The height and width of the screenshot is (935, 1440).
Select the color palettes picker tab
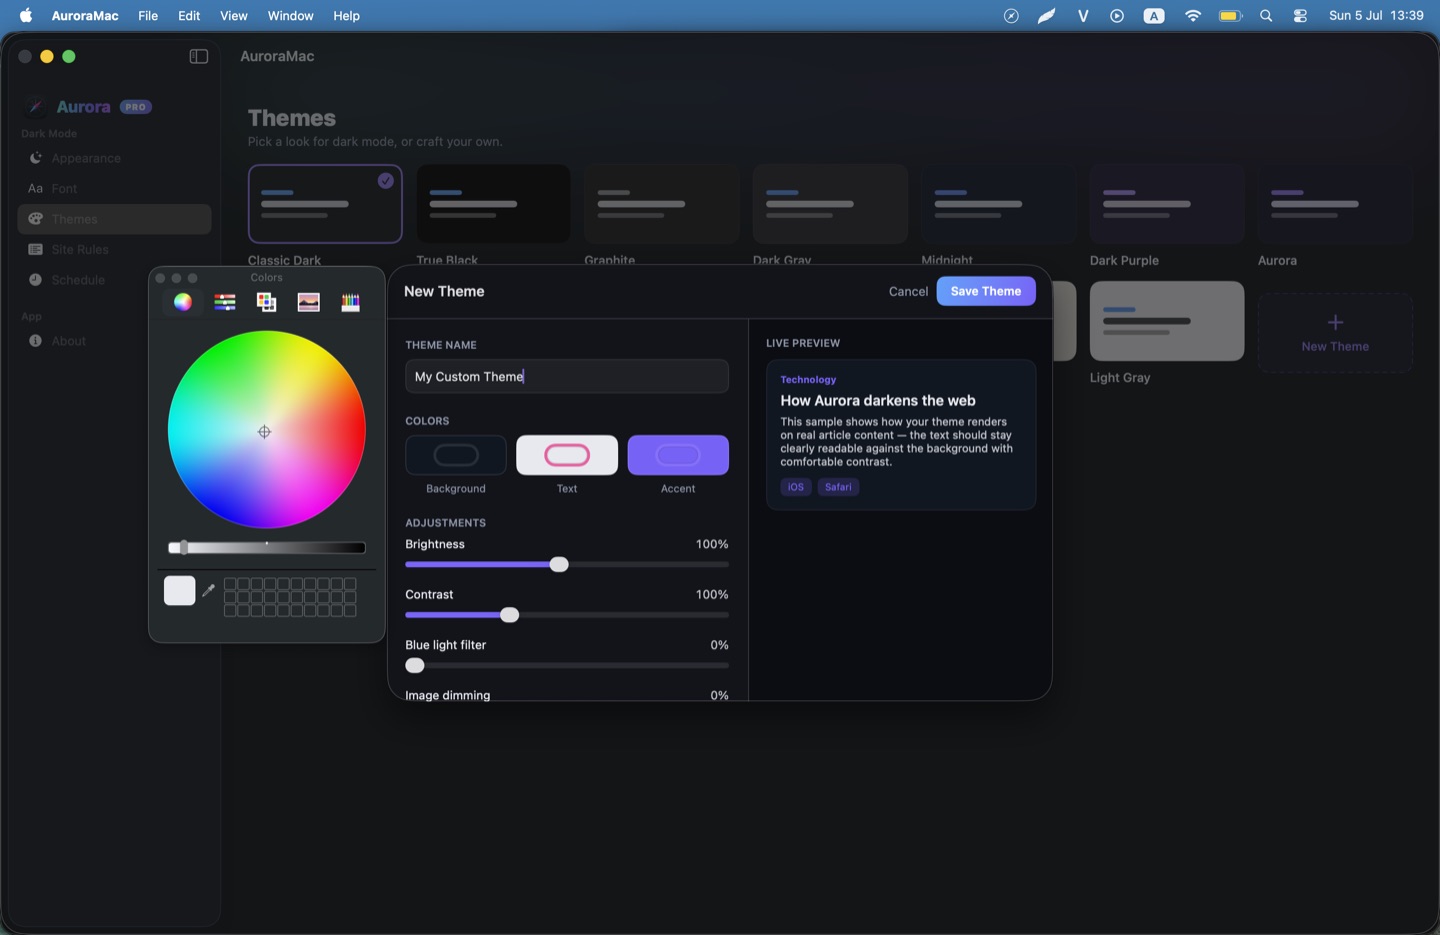click(266, 302)
